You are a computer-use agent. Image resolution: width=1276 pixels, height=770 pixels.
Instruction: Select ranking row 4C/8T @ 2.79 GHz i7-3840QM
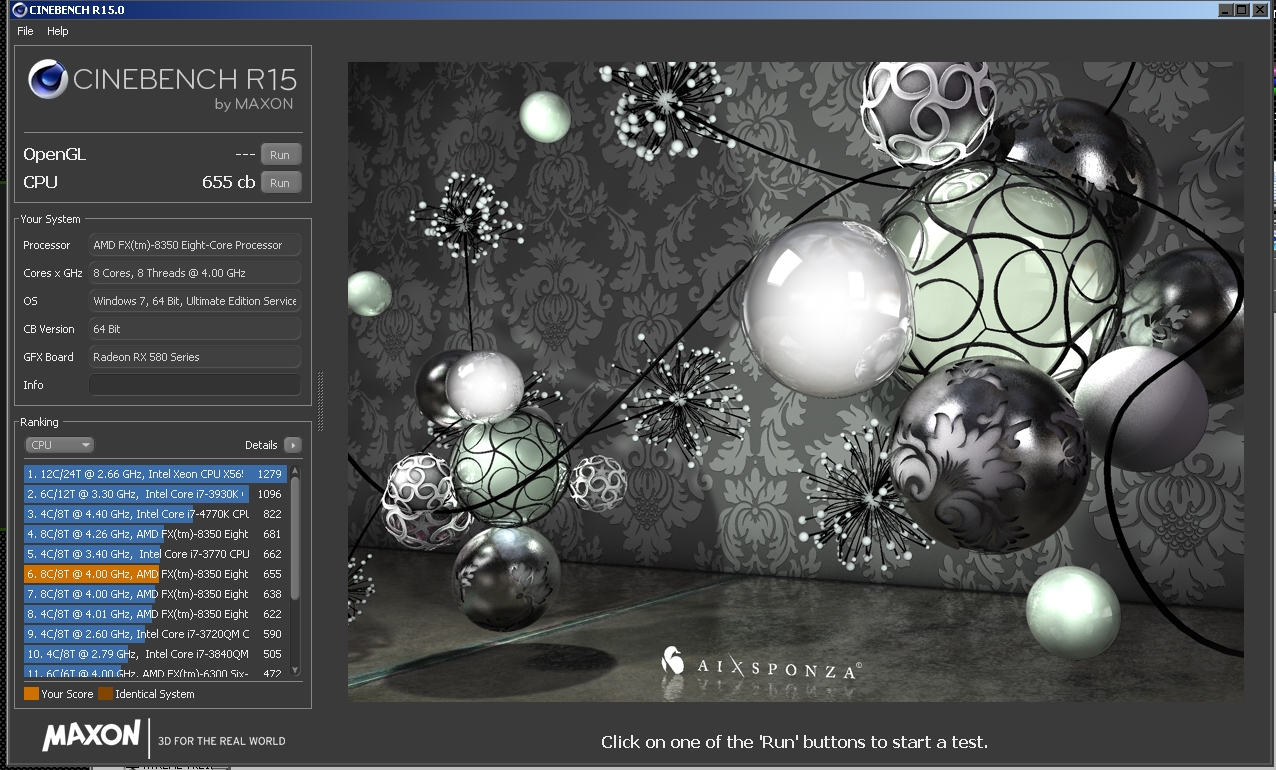tap(155, 654)
